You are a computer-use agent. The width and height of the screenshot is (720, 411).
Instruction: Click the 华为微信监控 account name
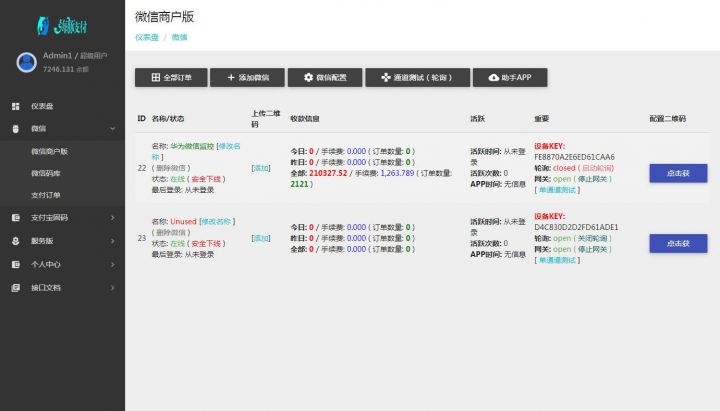(x=192, y=146)
